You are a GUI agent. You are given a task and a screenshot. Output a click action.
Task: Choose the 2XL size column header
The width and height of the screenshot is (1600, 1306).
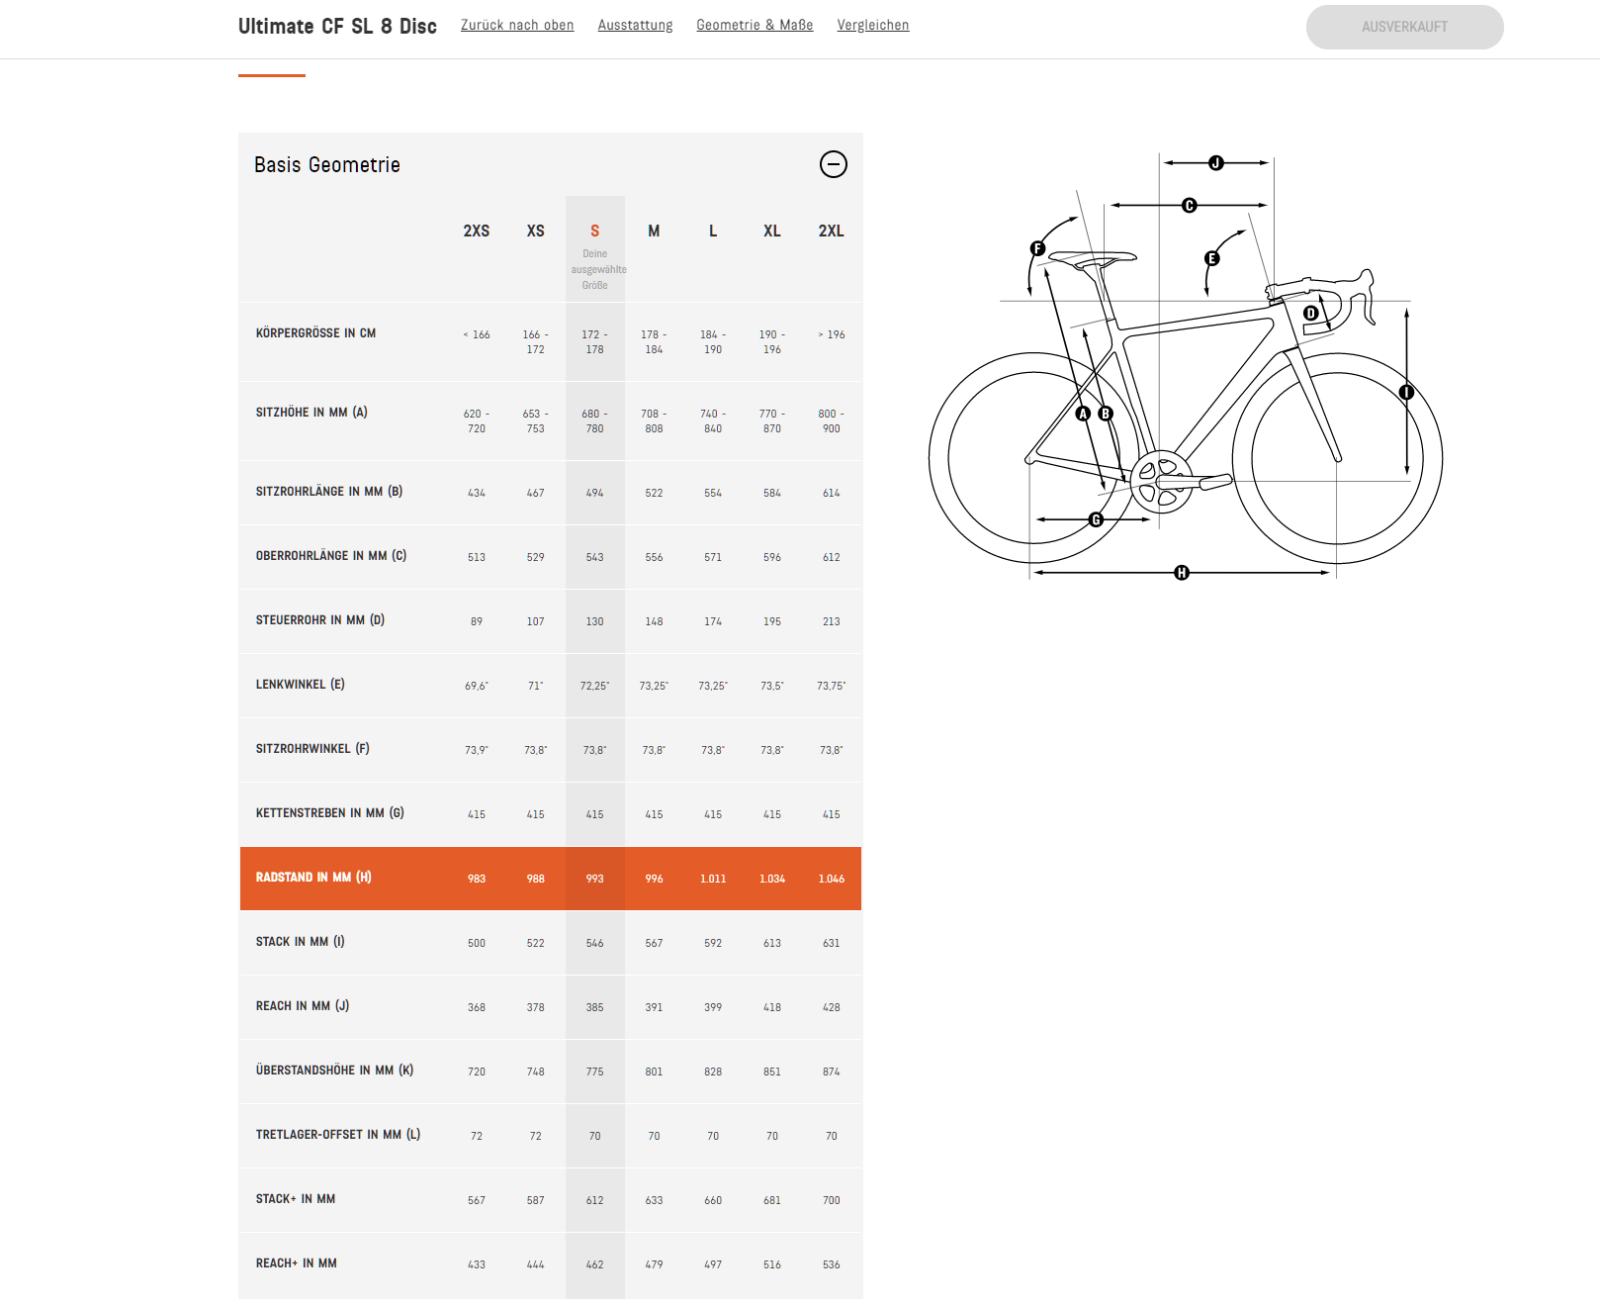(x=831, y=231)
